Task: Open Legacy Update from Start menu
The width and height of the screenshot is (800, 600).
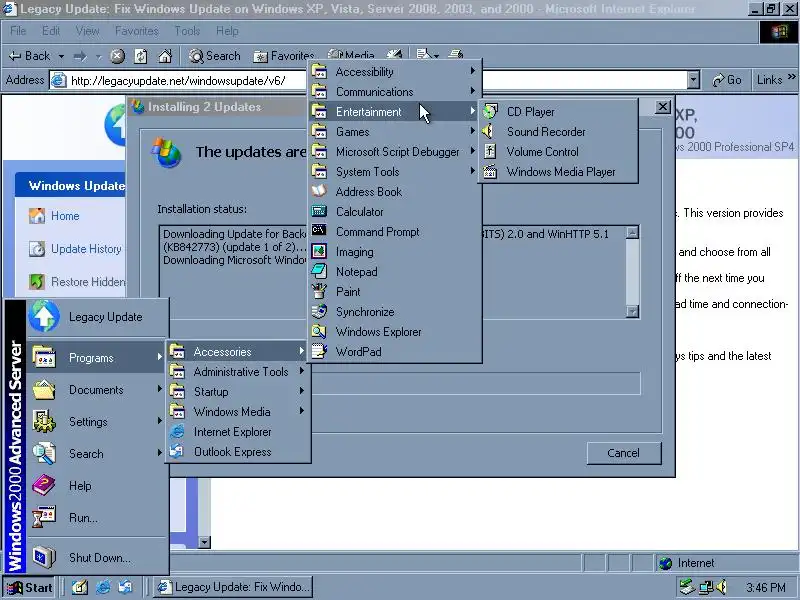Action: point(97,317)
